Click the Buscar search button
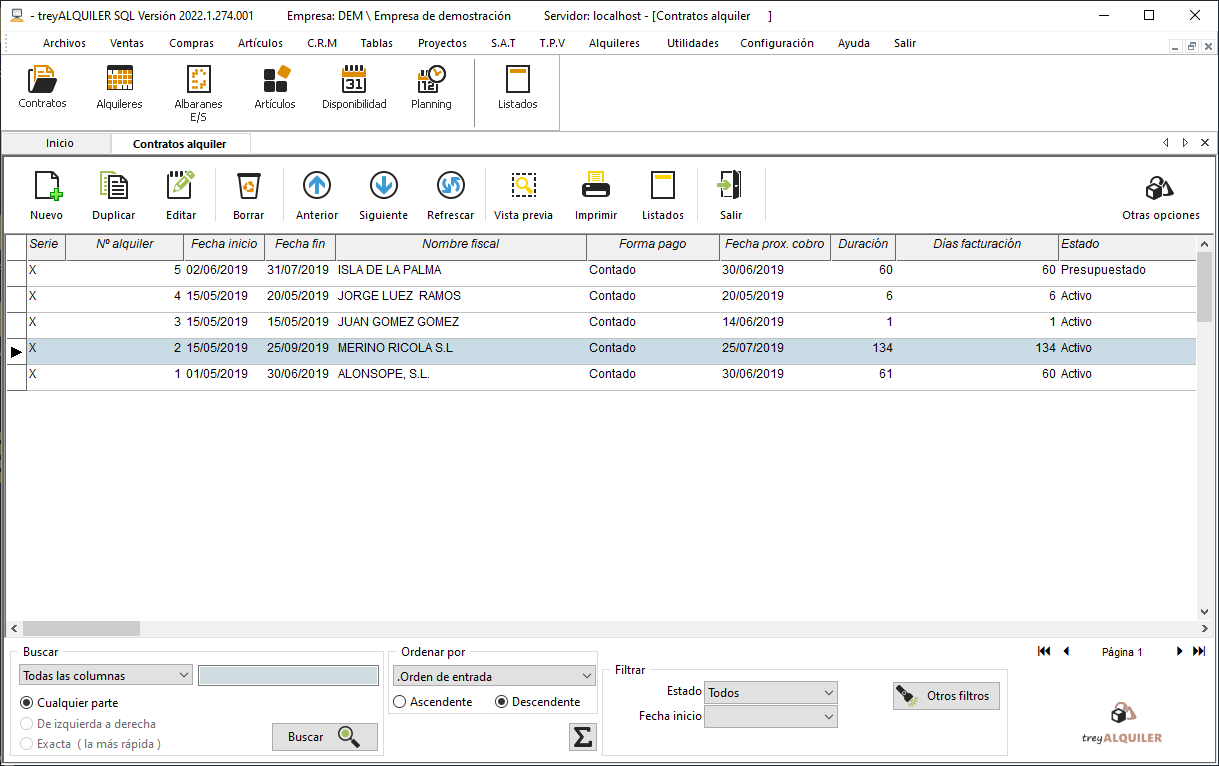 coord(325,737)
